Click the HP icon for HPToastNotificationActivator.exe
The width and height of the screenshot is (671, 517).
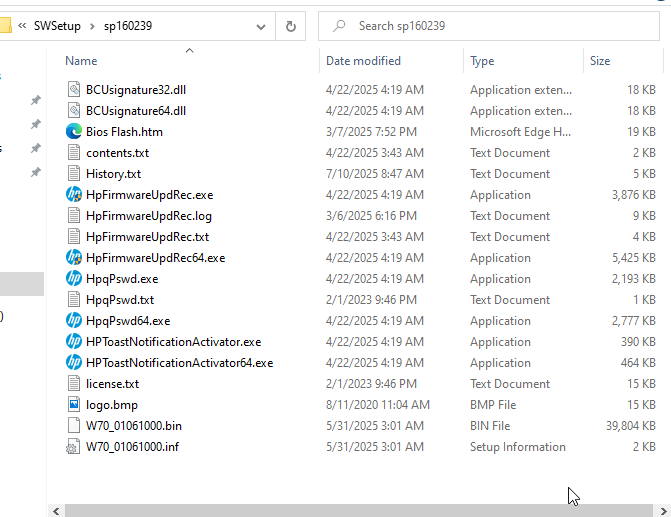(x=74, y=341)
